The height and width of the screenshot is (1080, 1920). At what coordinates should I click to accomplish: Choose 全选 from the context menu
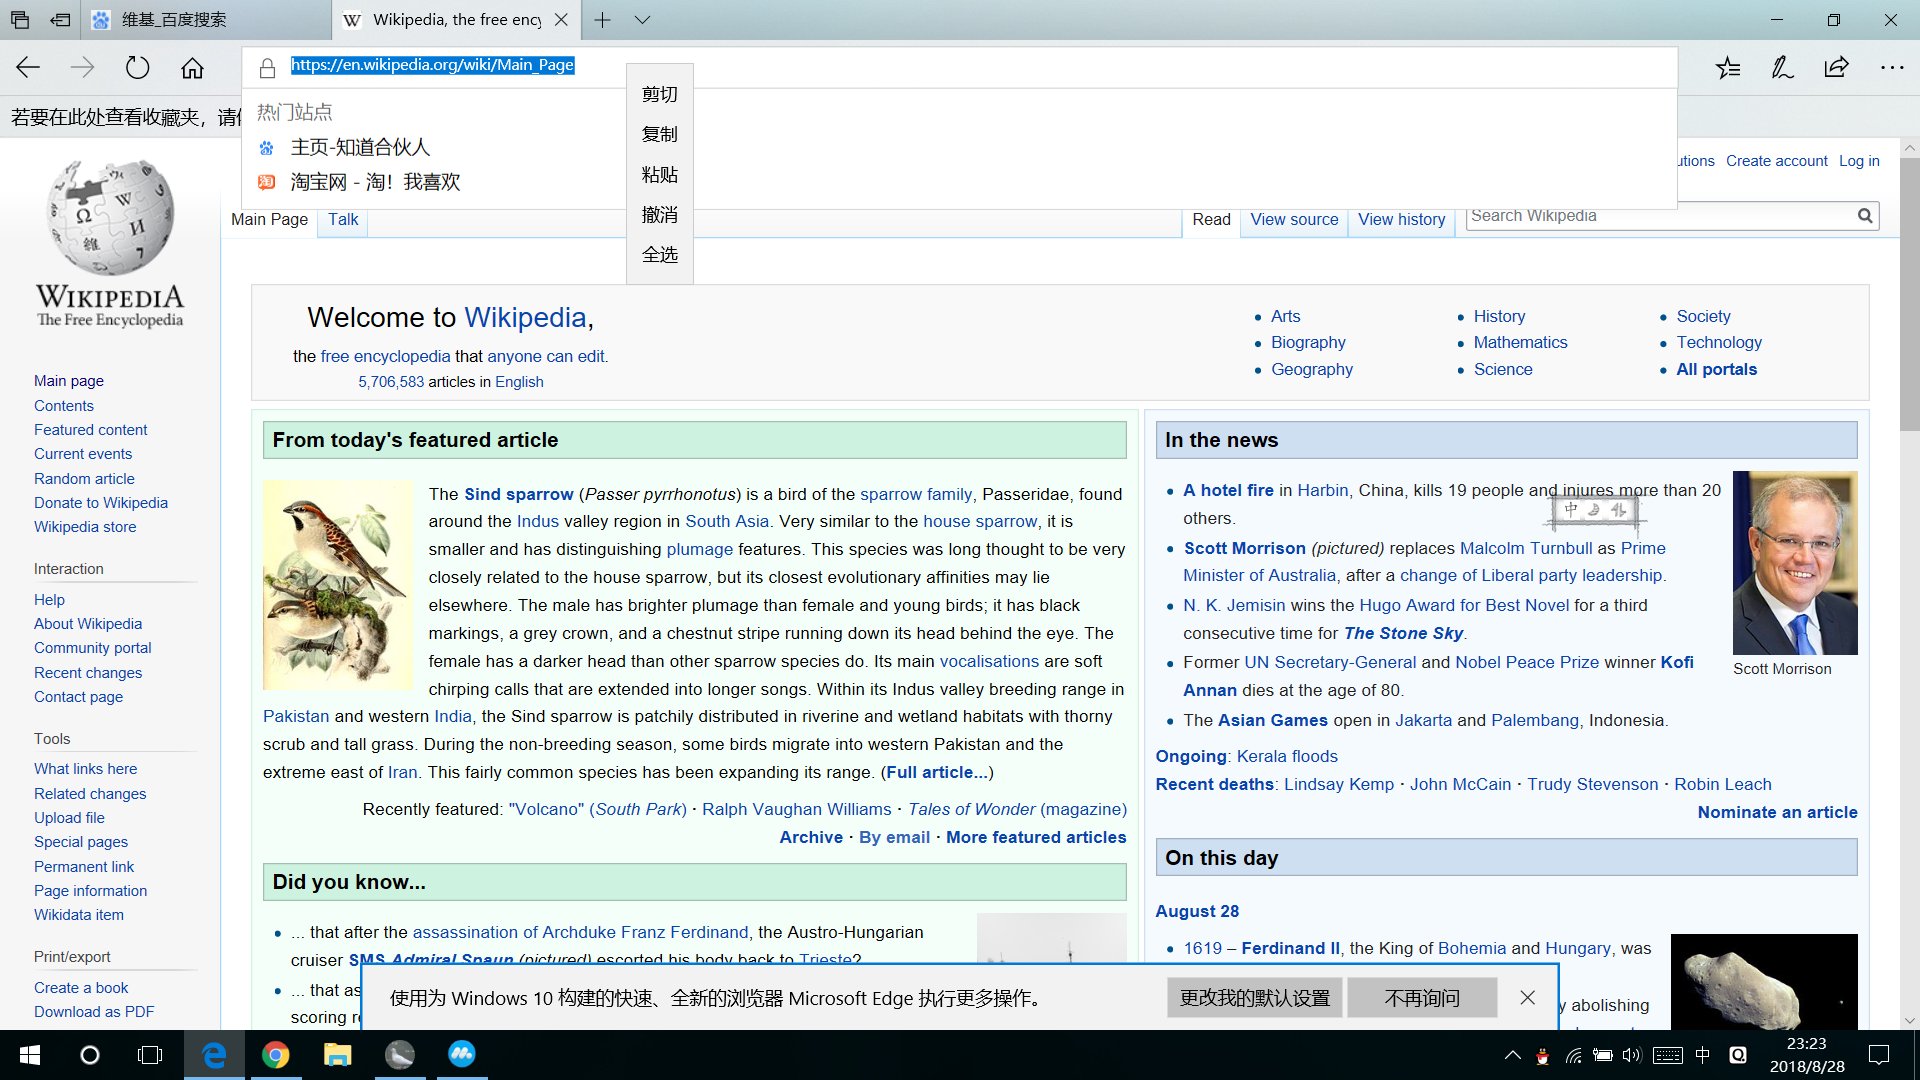point(659,255)
